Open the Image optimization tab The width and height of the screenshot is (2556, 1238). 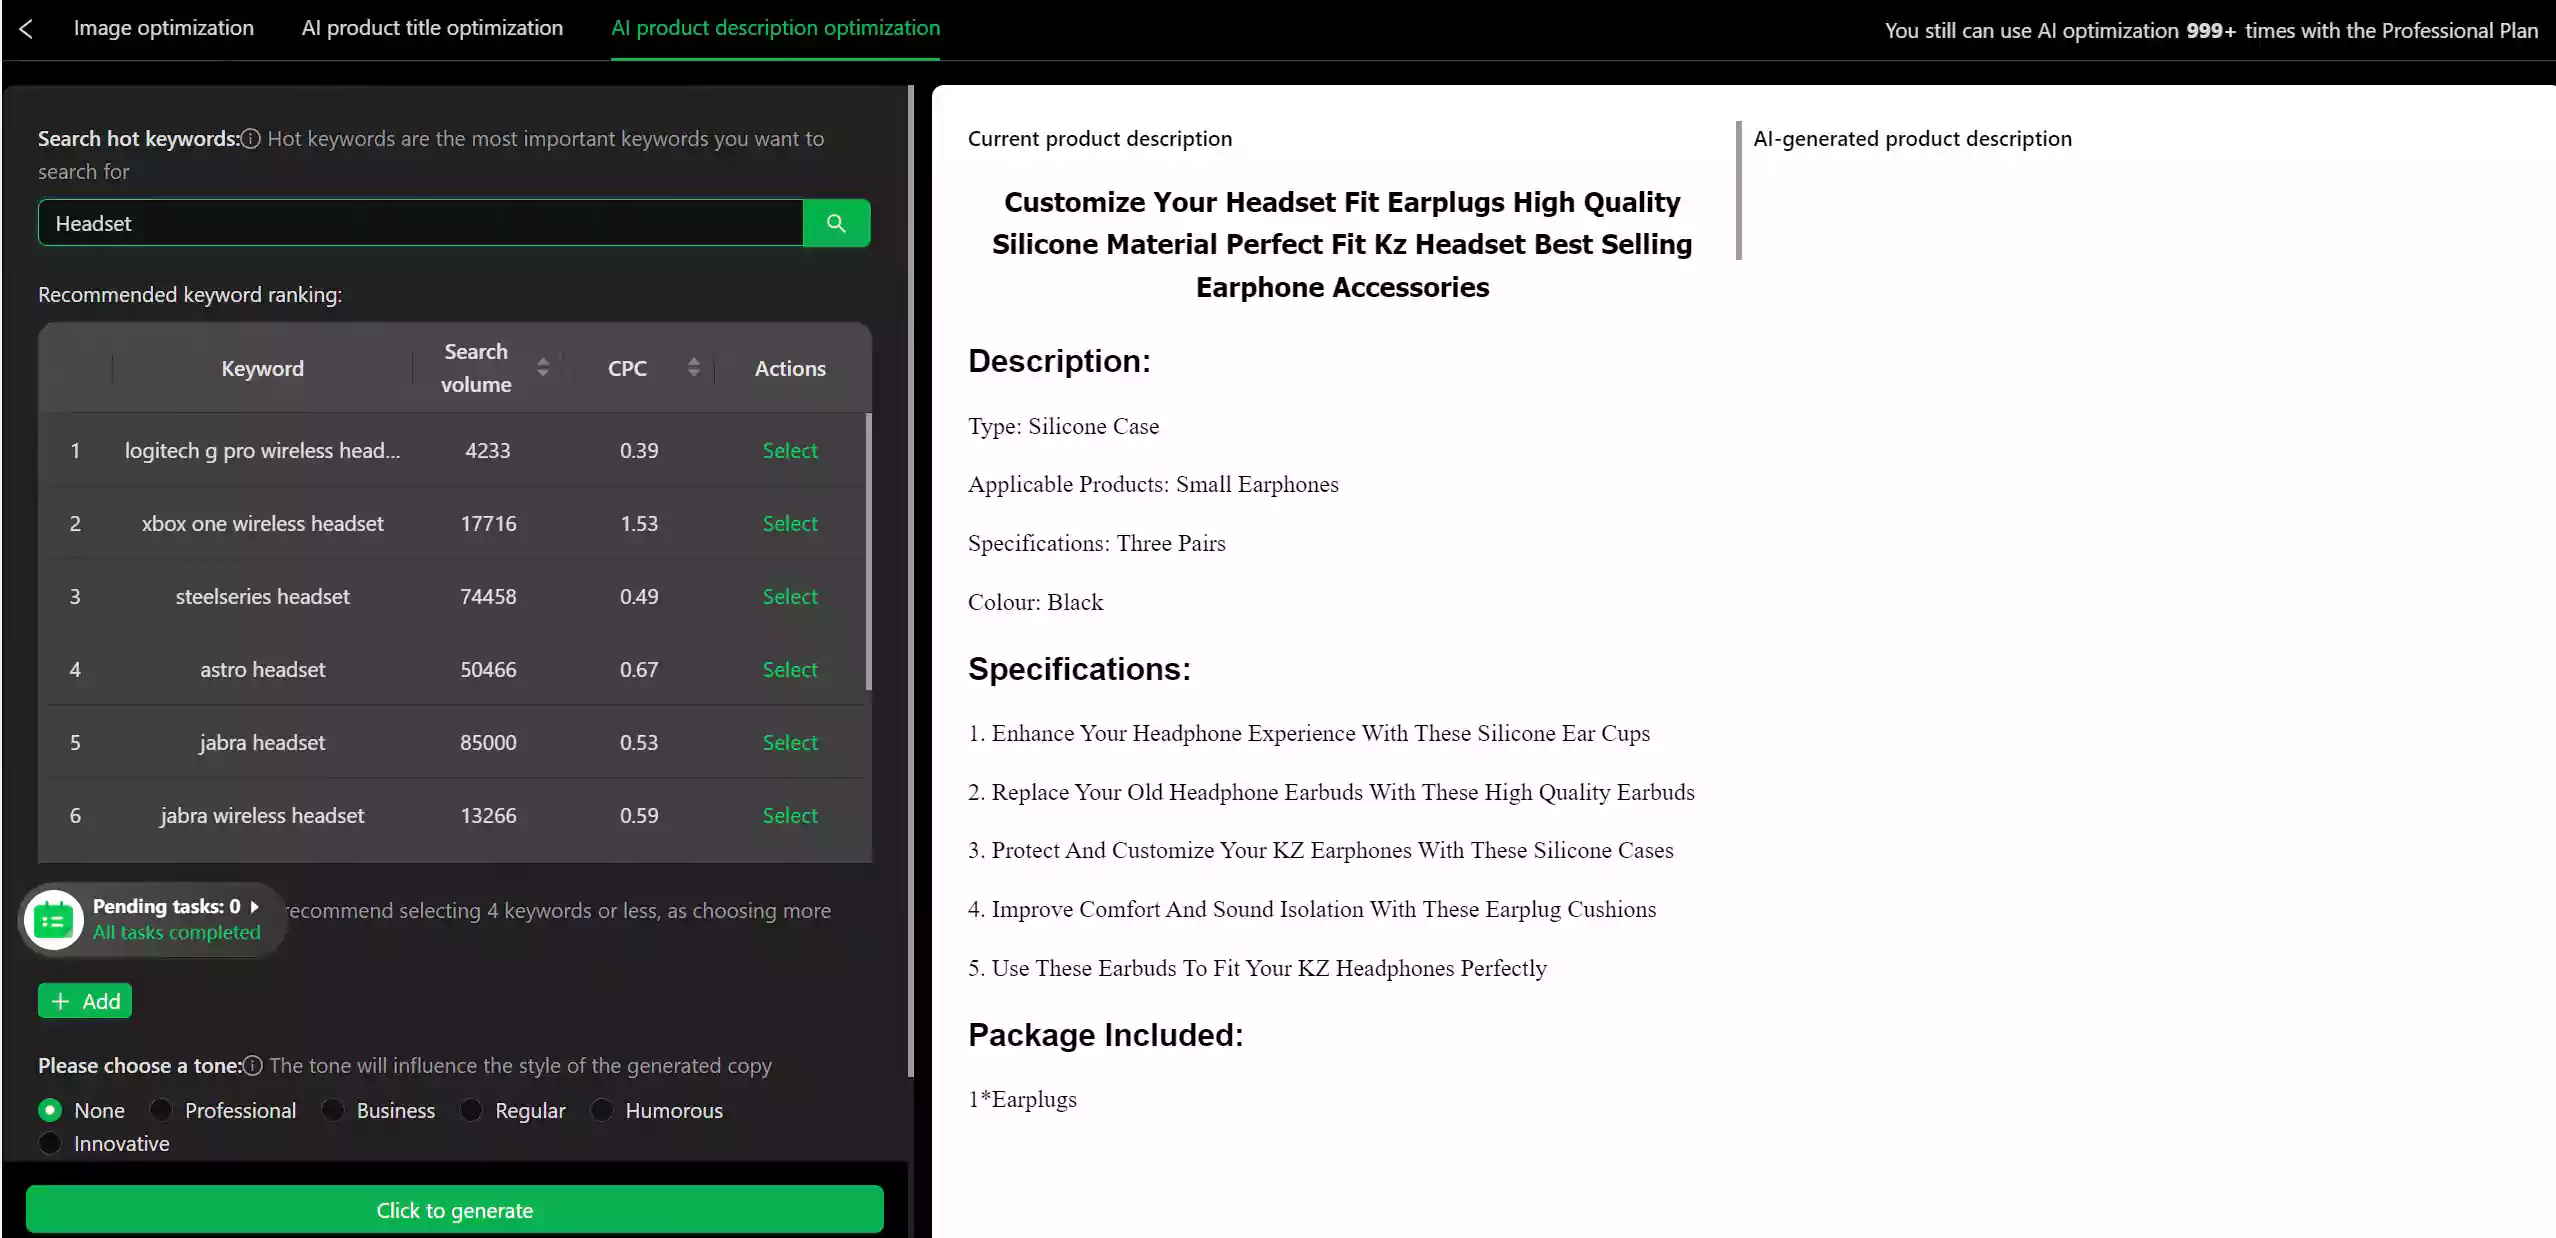click(164, 28)
